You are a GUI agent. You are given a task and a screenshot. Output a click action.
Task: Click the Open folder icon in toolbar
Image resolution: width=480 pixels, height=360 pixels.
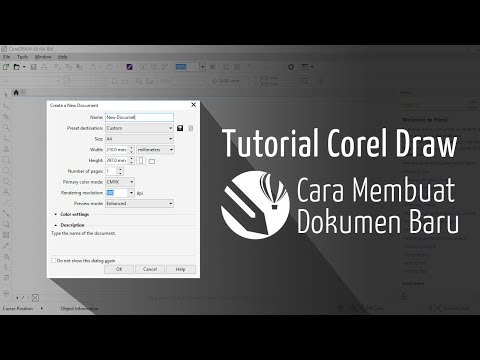pos(16,67)
